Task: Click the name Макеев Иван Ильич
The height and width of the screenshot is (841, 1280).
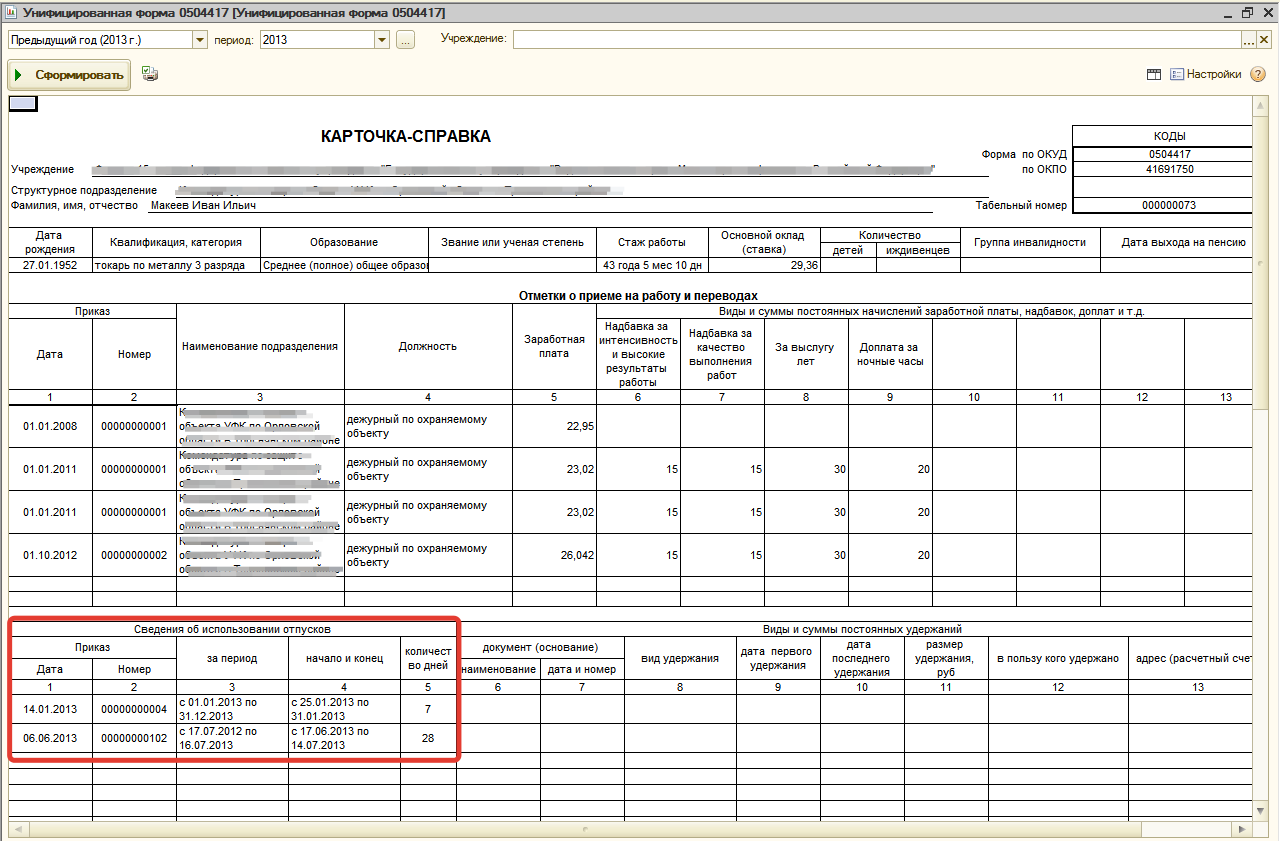Action: (x=203, y=205)
